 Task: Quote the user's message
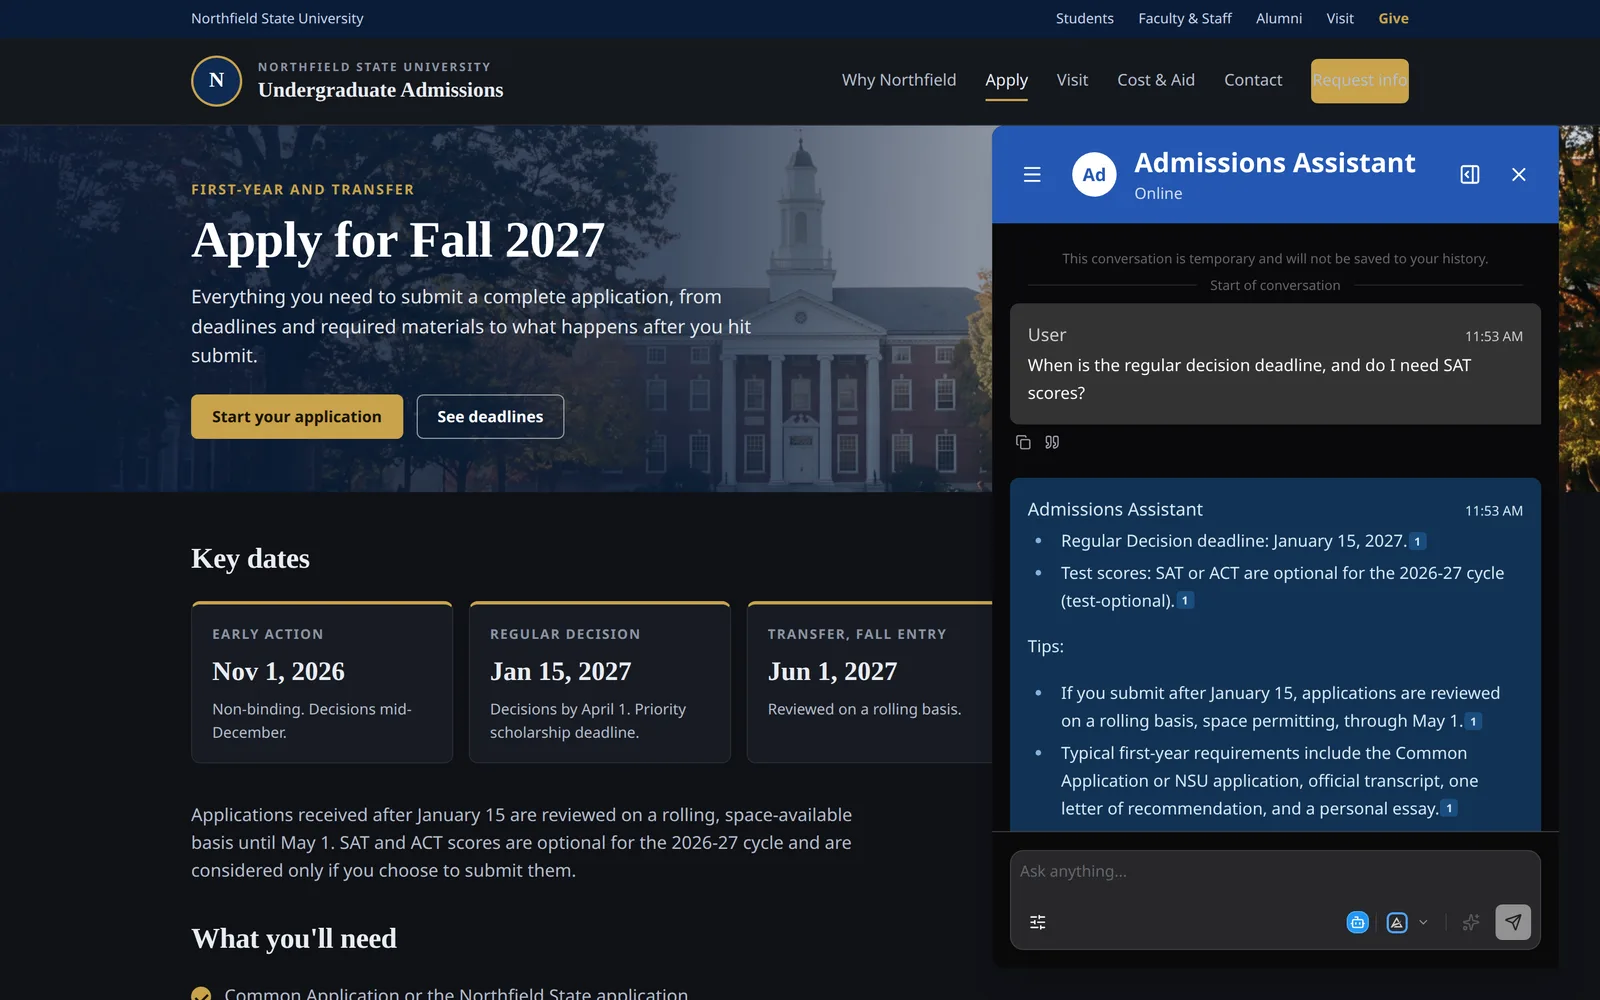point(1052,442)
